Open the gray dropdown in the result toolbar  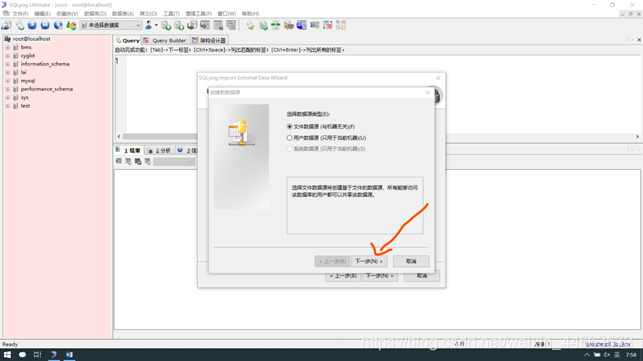(174, 162)
